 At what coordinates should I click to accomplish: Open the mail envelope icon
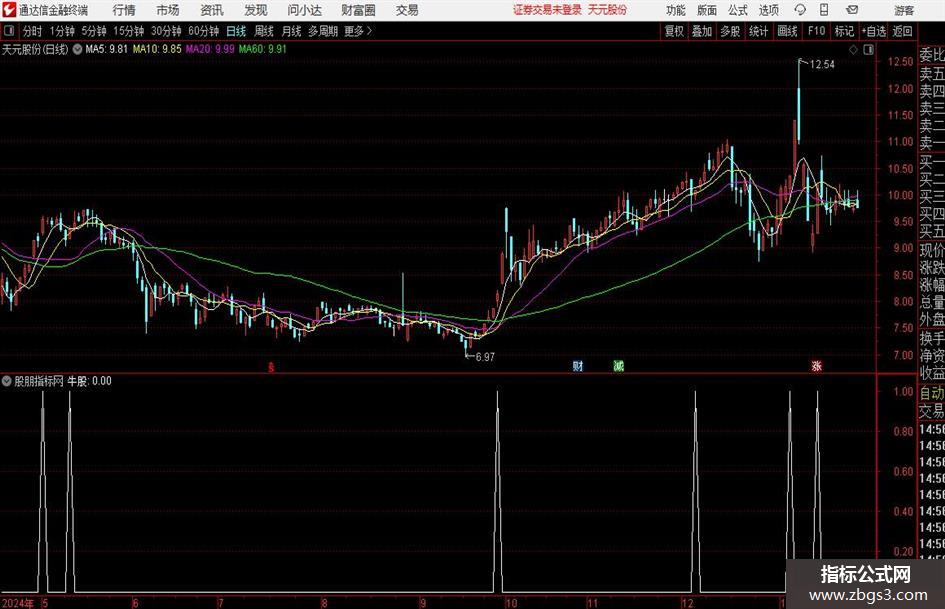click(852, 10)
